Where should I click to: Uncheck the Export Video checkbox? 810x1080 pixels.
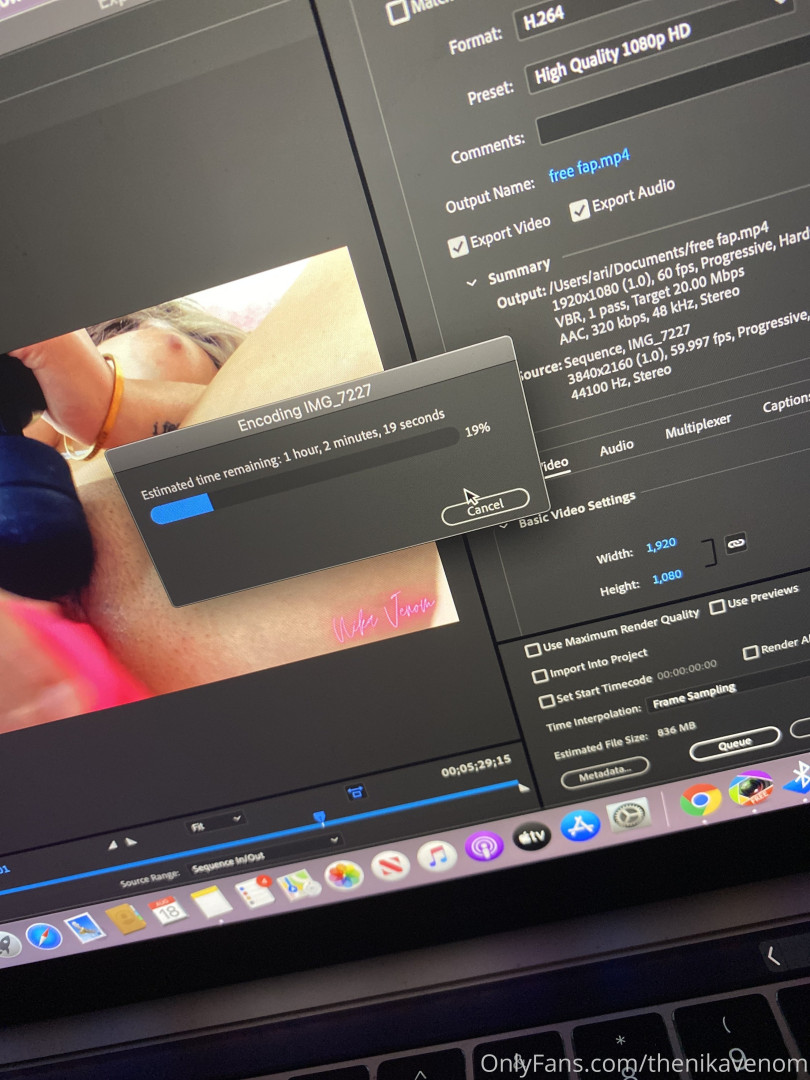coord(458,245)
